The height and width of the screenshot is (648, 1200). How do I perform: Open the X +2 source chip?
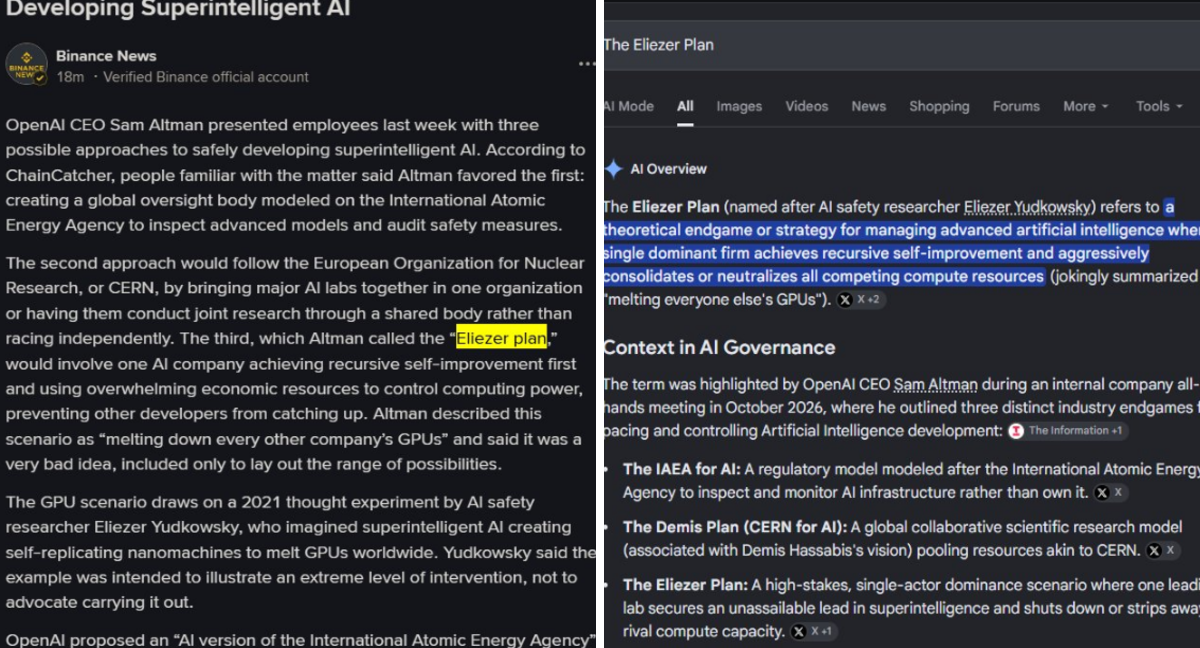click(861, 299)
